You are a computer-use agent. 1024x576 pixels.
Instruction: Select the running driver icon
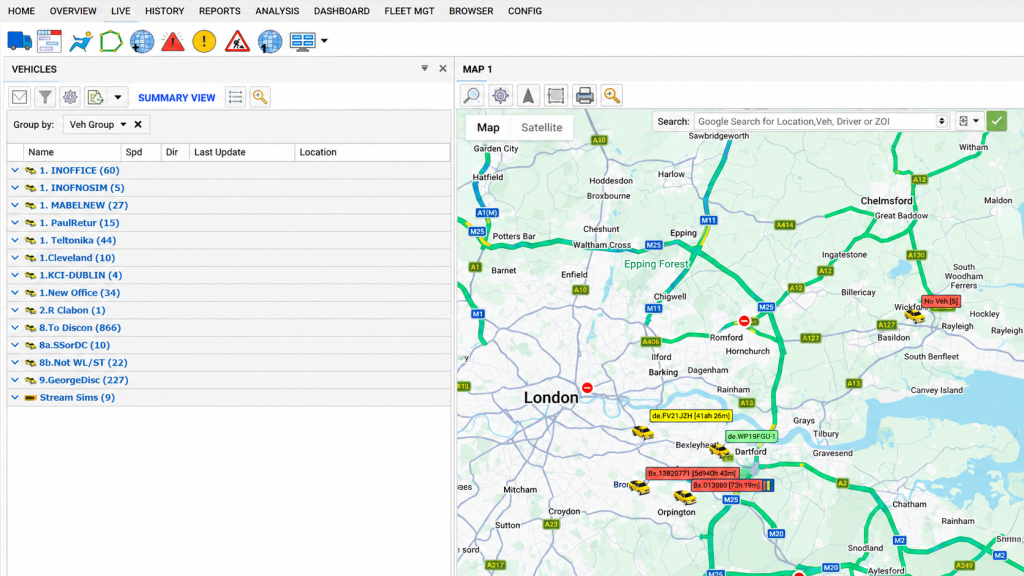pos(81,41)
